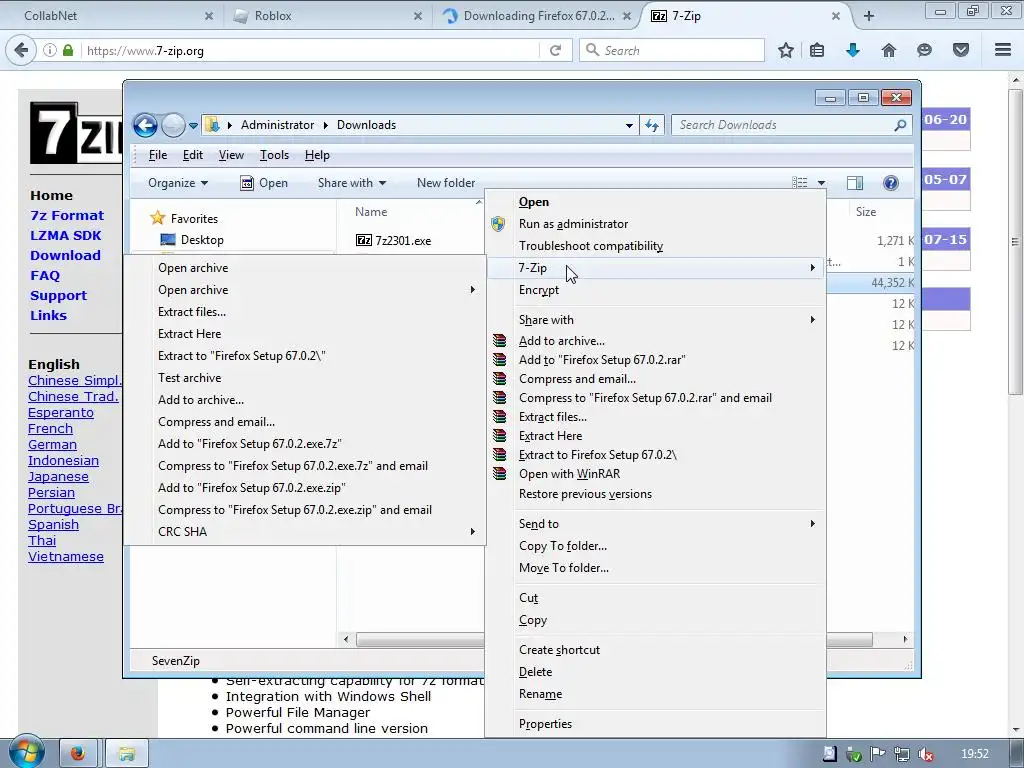The image size is (1024, 768).
Task: Open the Organize dropdown in Explorer toolbar
Action: coord(178,183)
